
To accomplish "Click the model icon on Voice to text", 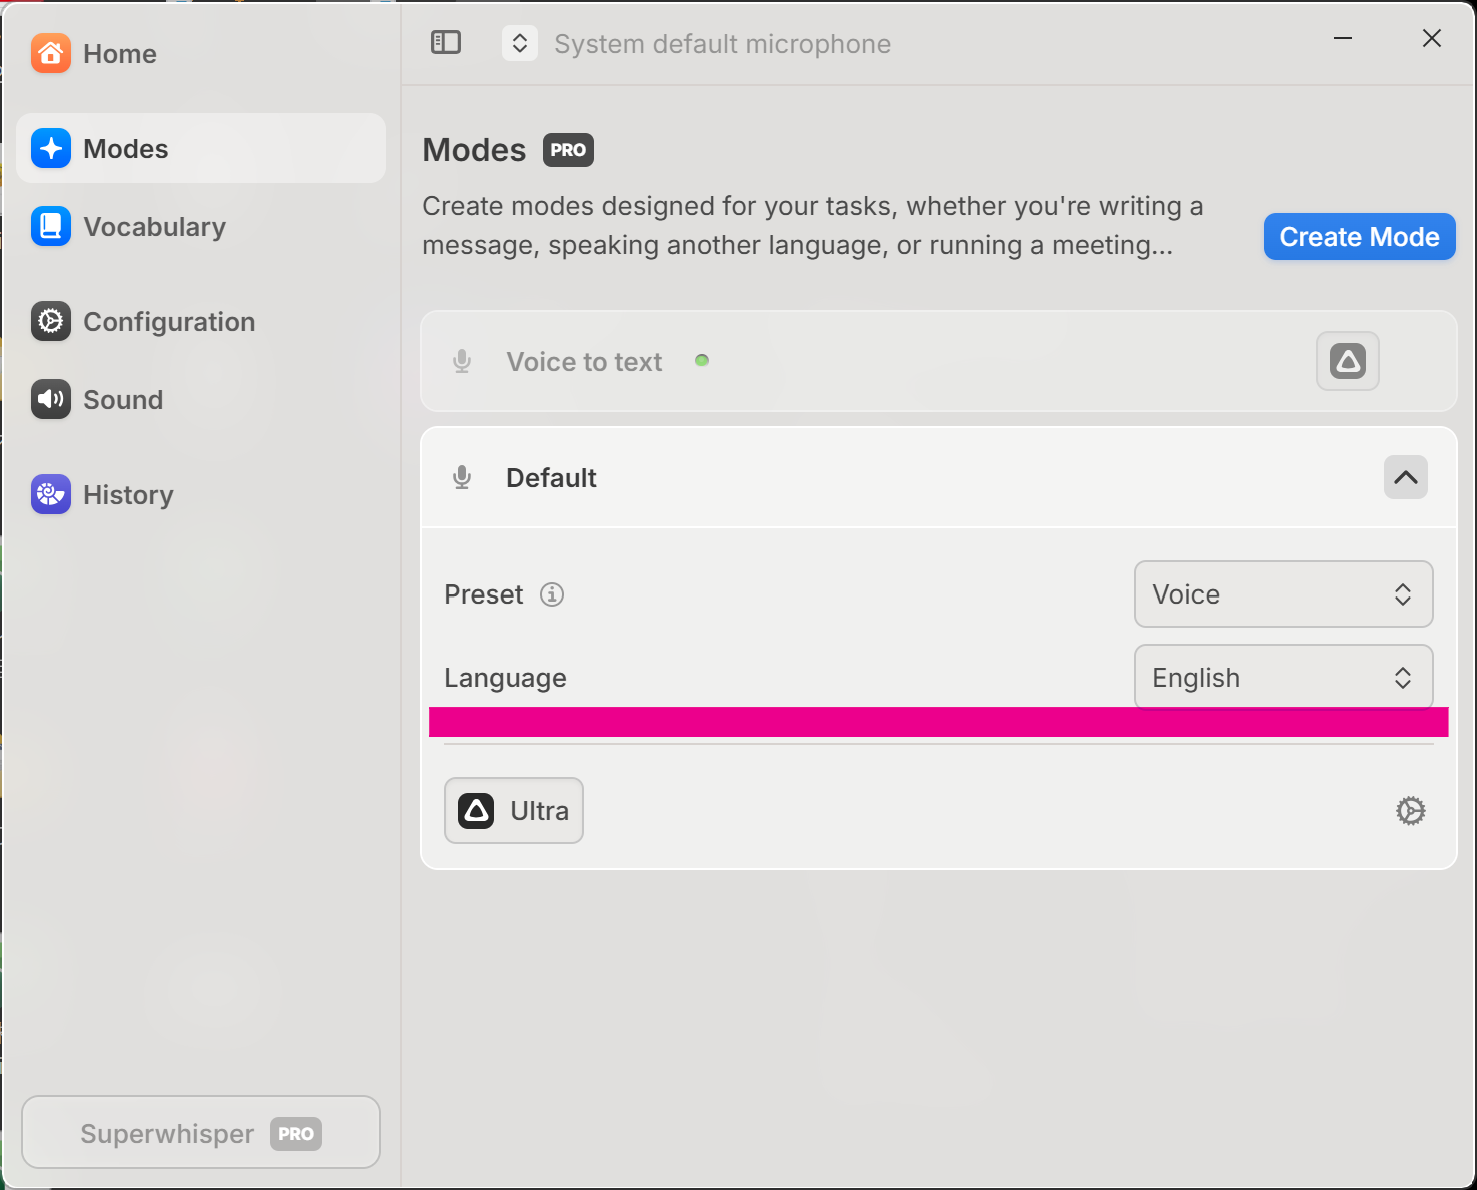I will click(x=1347, y=361).
